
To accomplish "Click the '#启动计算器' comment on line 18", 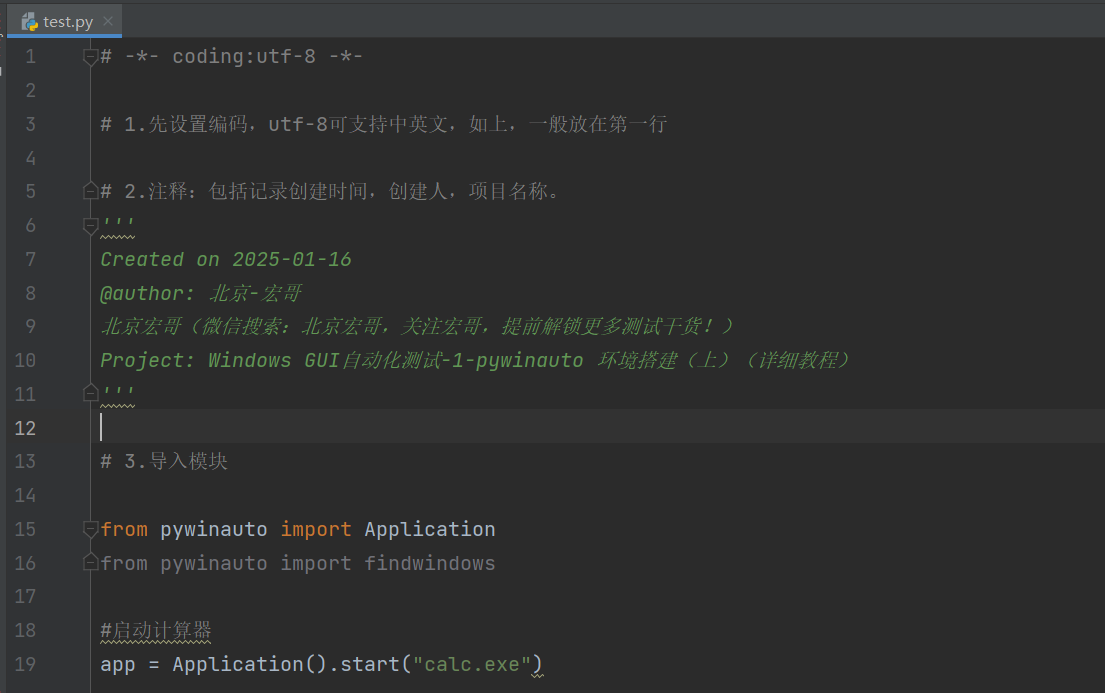I will coord(156,630).
